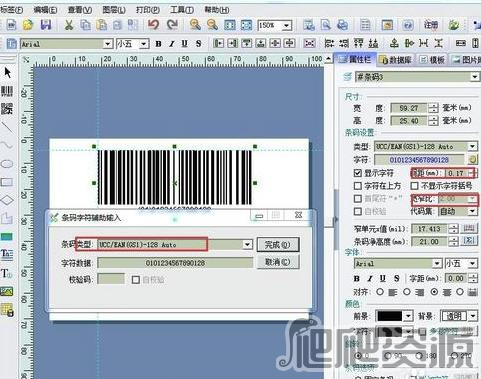Select the second alignment radio button
This screenshot has height=379, width=481.
click(x=407, y=292)
